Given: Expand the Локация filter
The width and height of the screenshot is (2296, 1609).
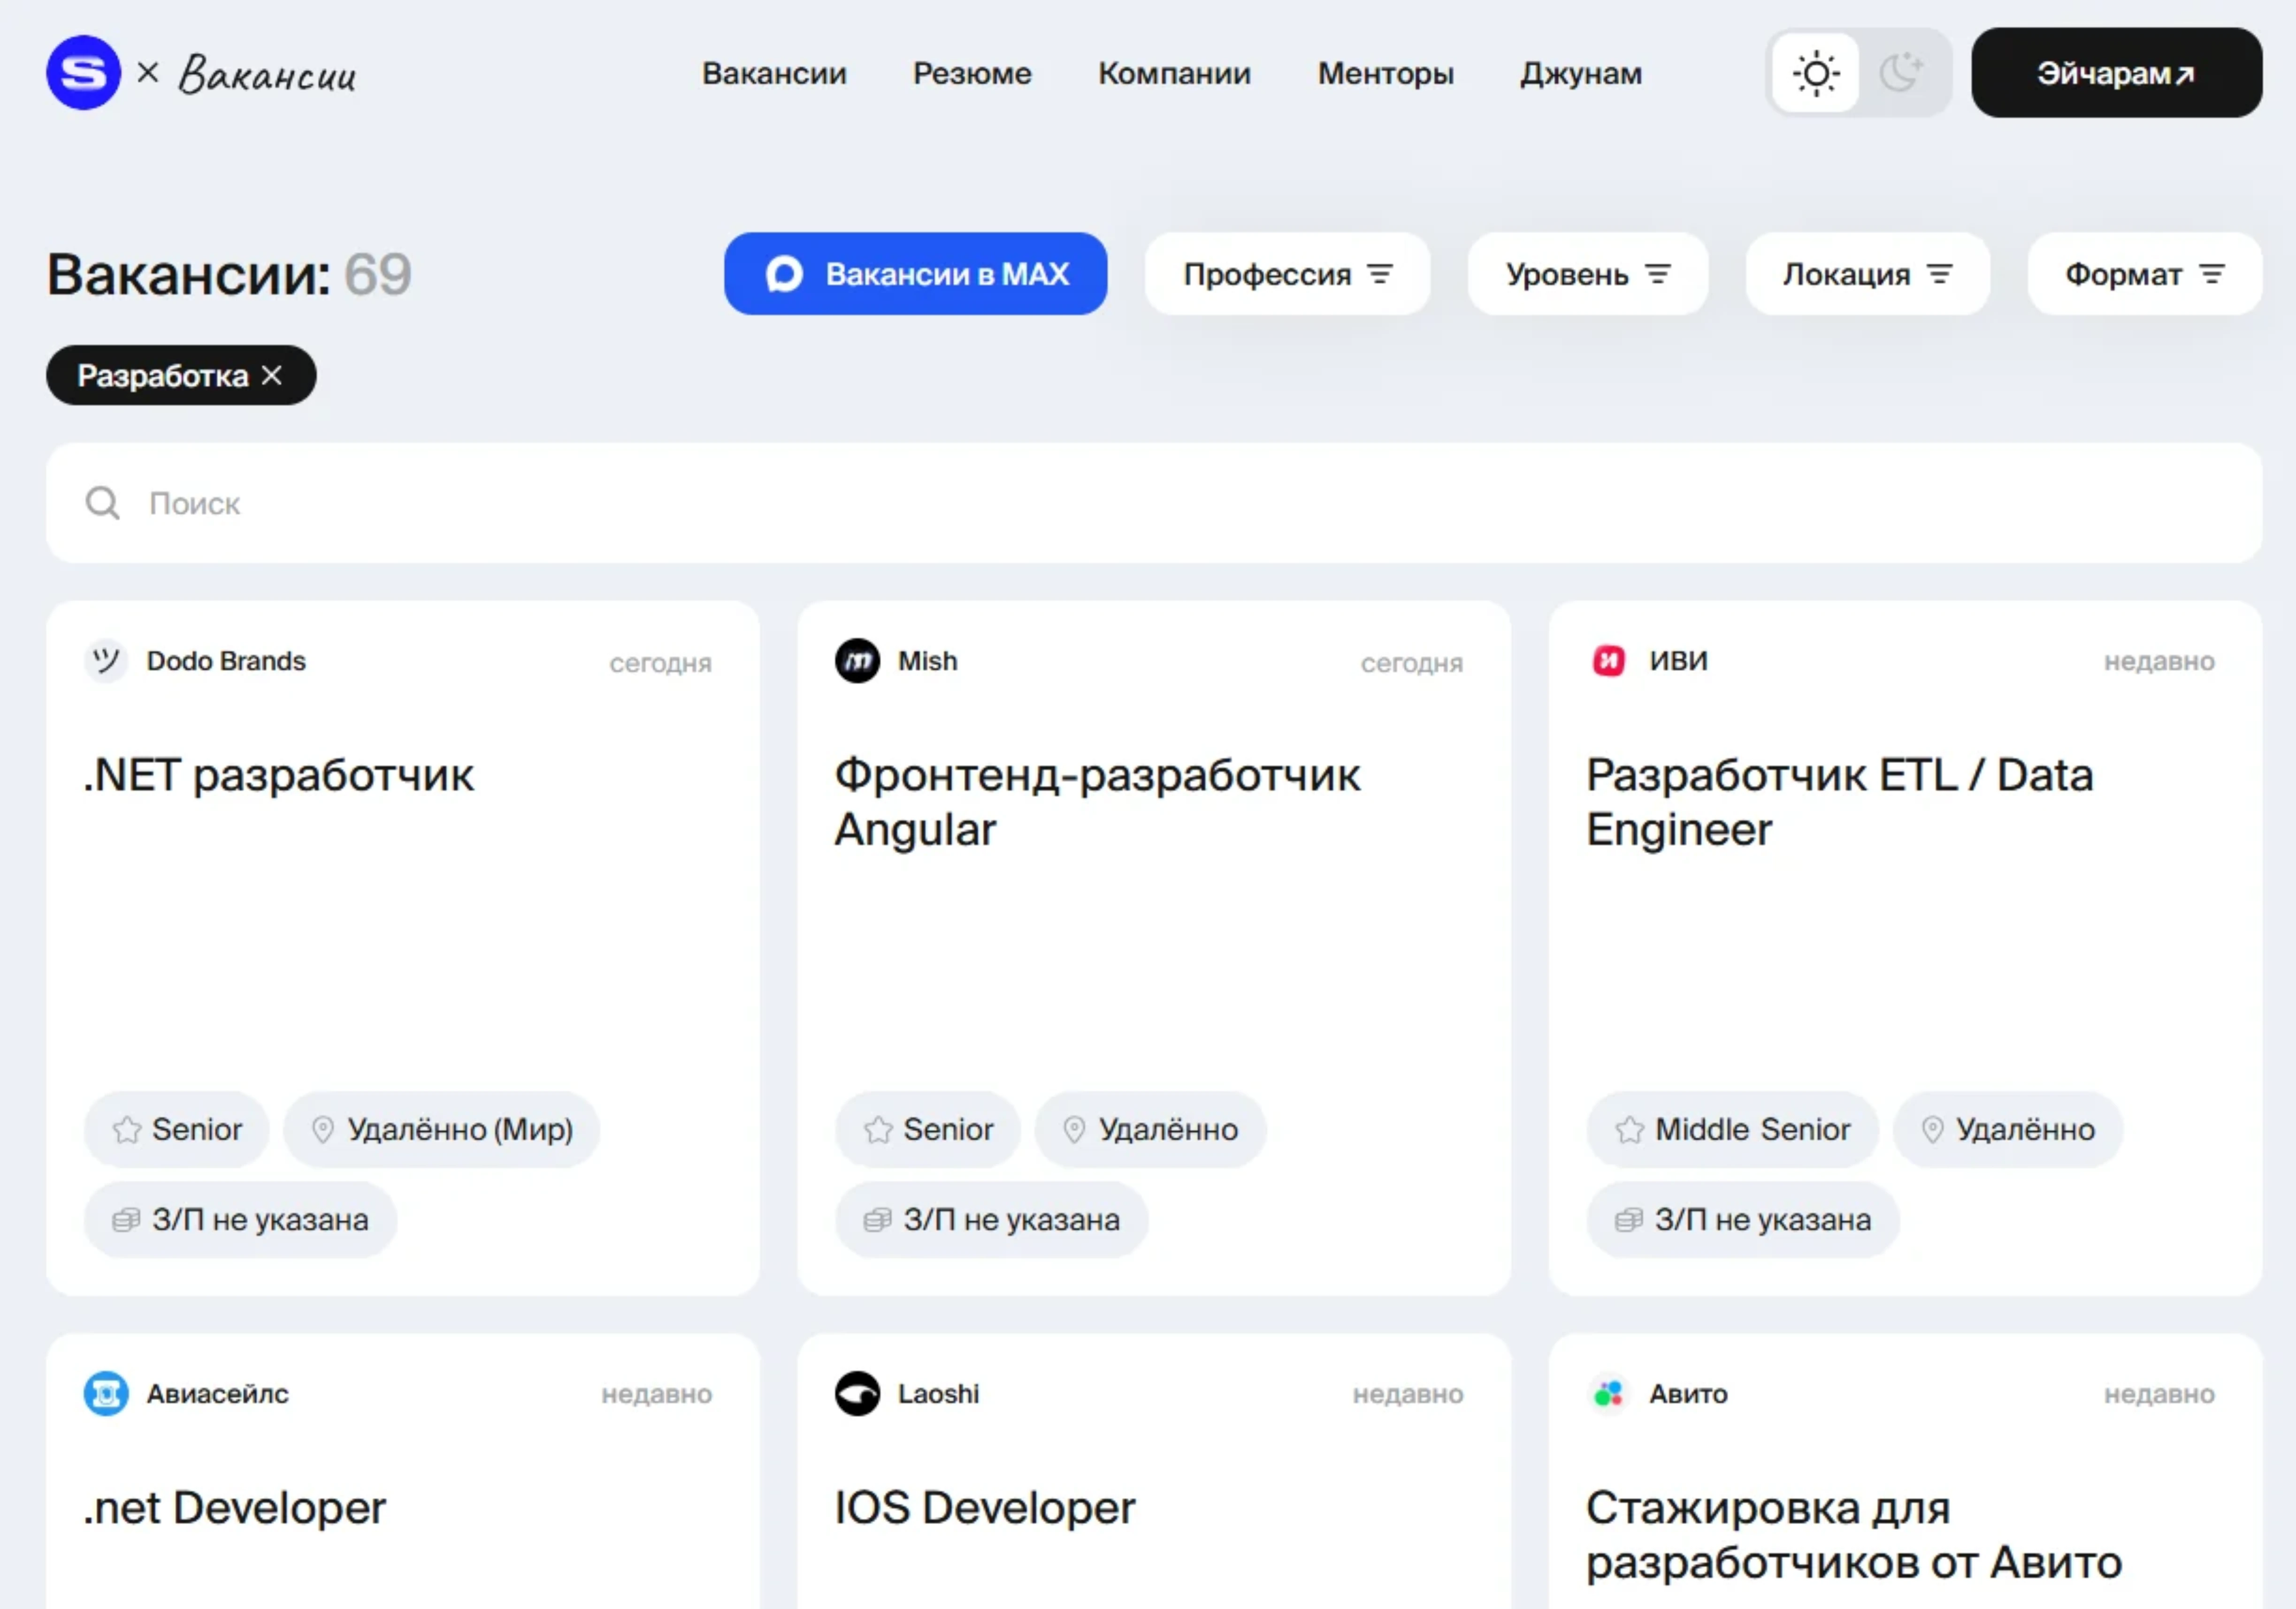Looking at the screenshot, I should (1867, 274).
